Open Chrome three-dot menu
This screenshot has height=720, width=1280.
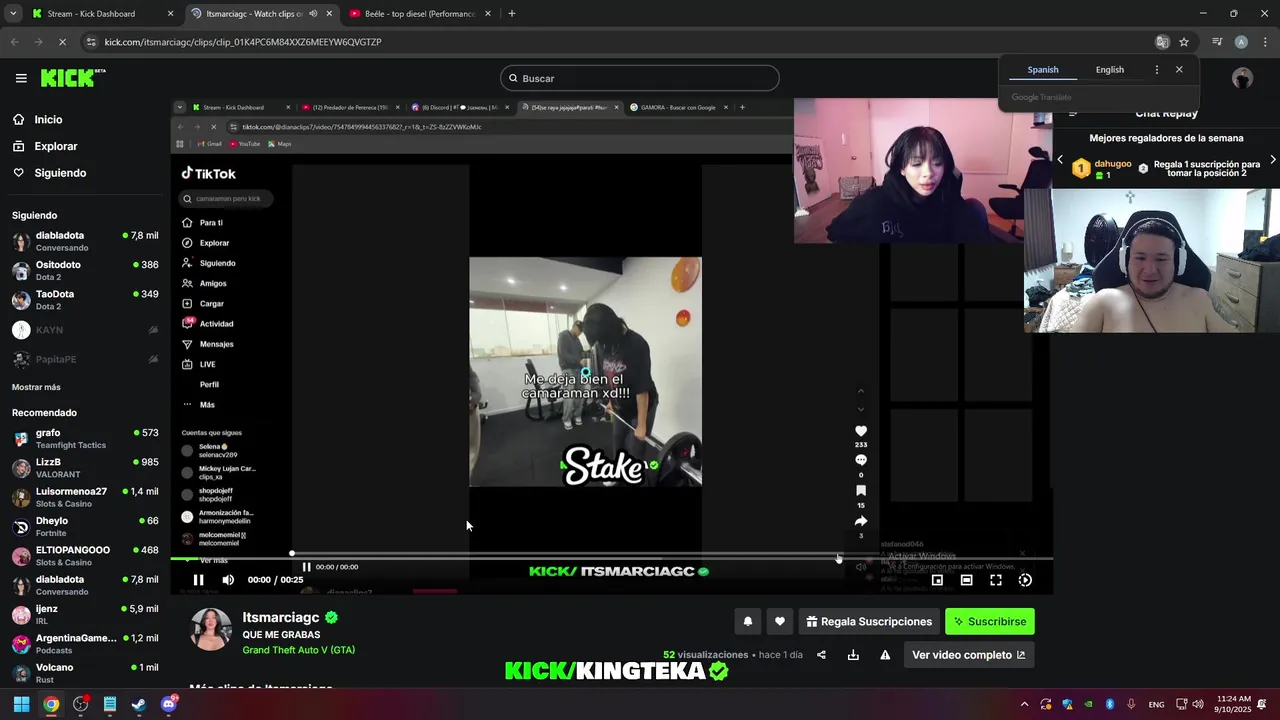pyautogui.click(x=1263, y=42)
